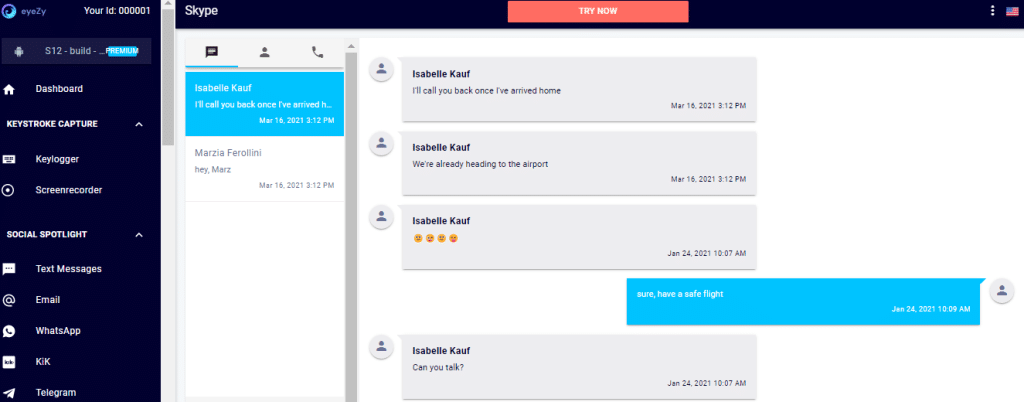Click the KiK icon in sidebar

pos(9,362)
